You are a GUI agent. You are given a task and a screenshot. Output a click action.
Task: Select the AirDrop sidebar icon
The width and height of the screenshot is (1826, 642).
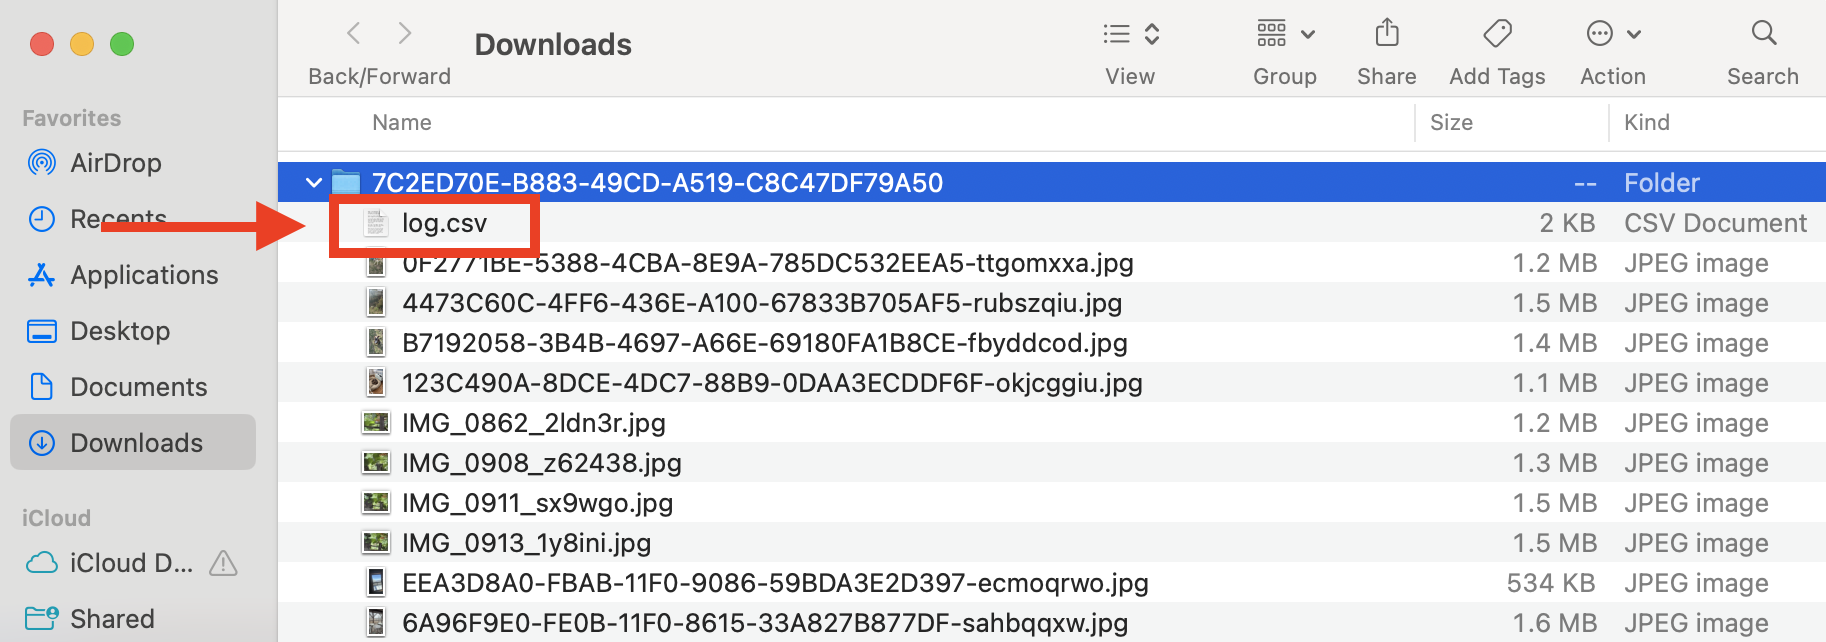[41, 162]
